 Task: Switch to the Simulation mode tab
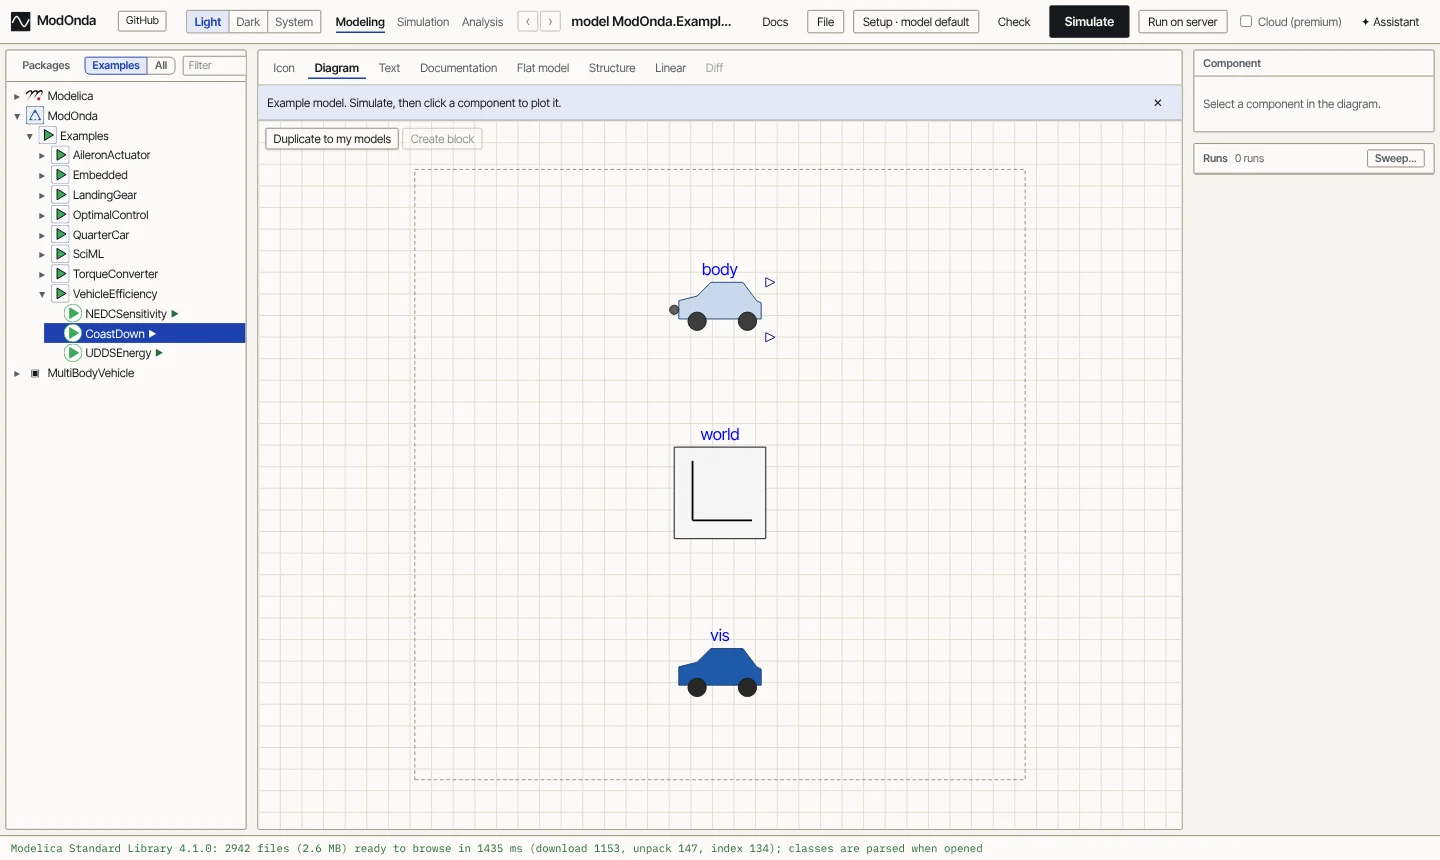(x=423, y=22)
